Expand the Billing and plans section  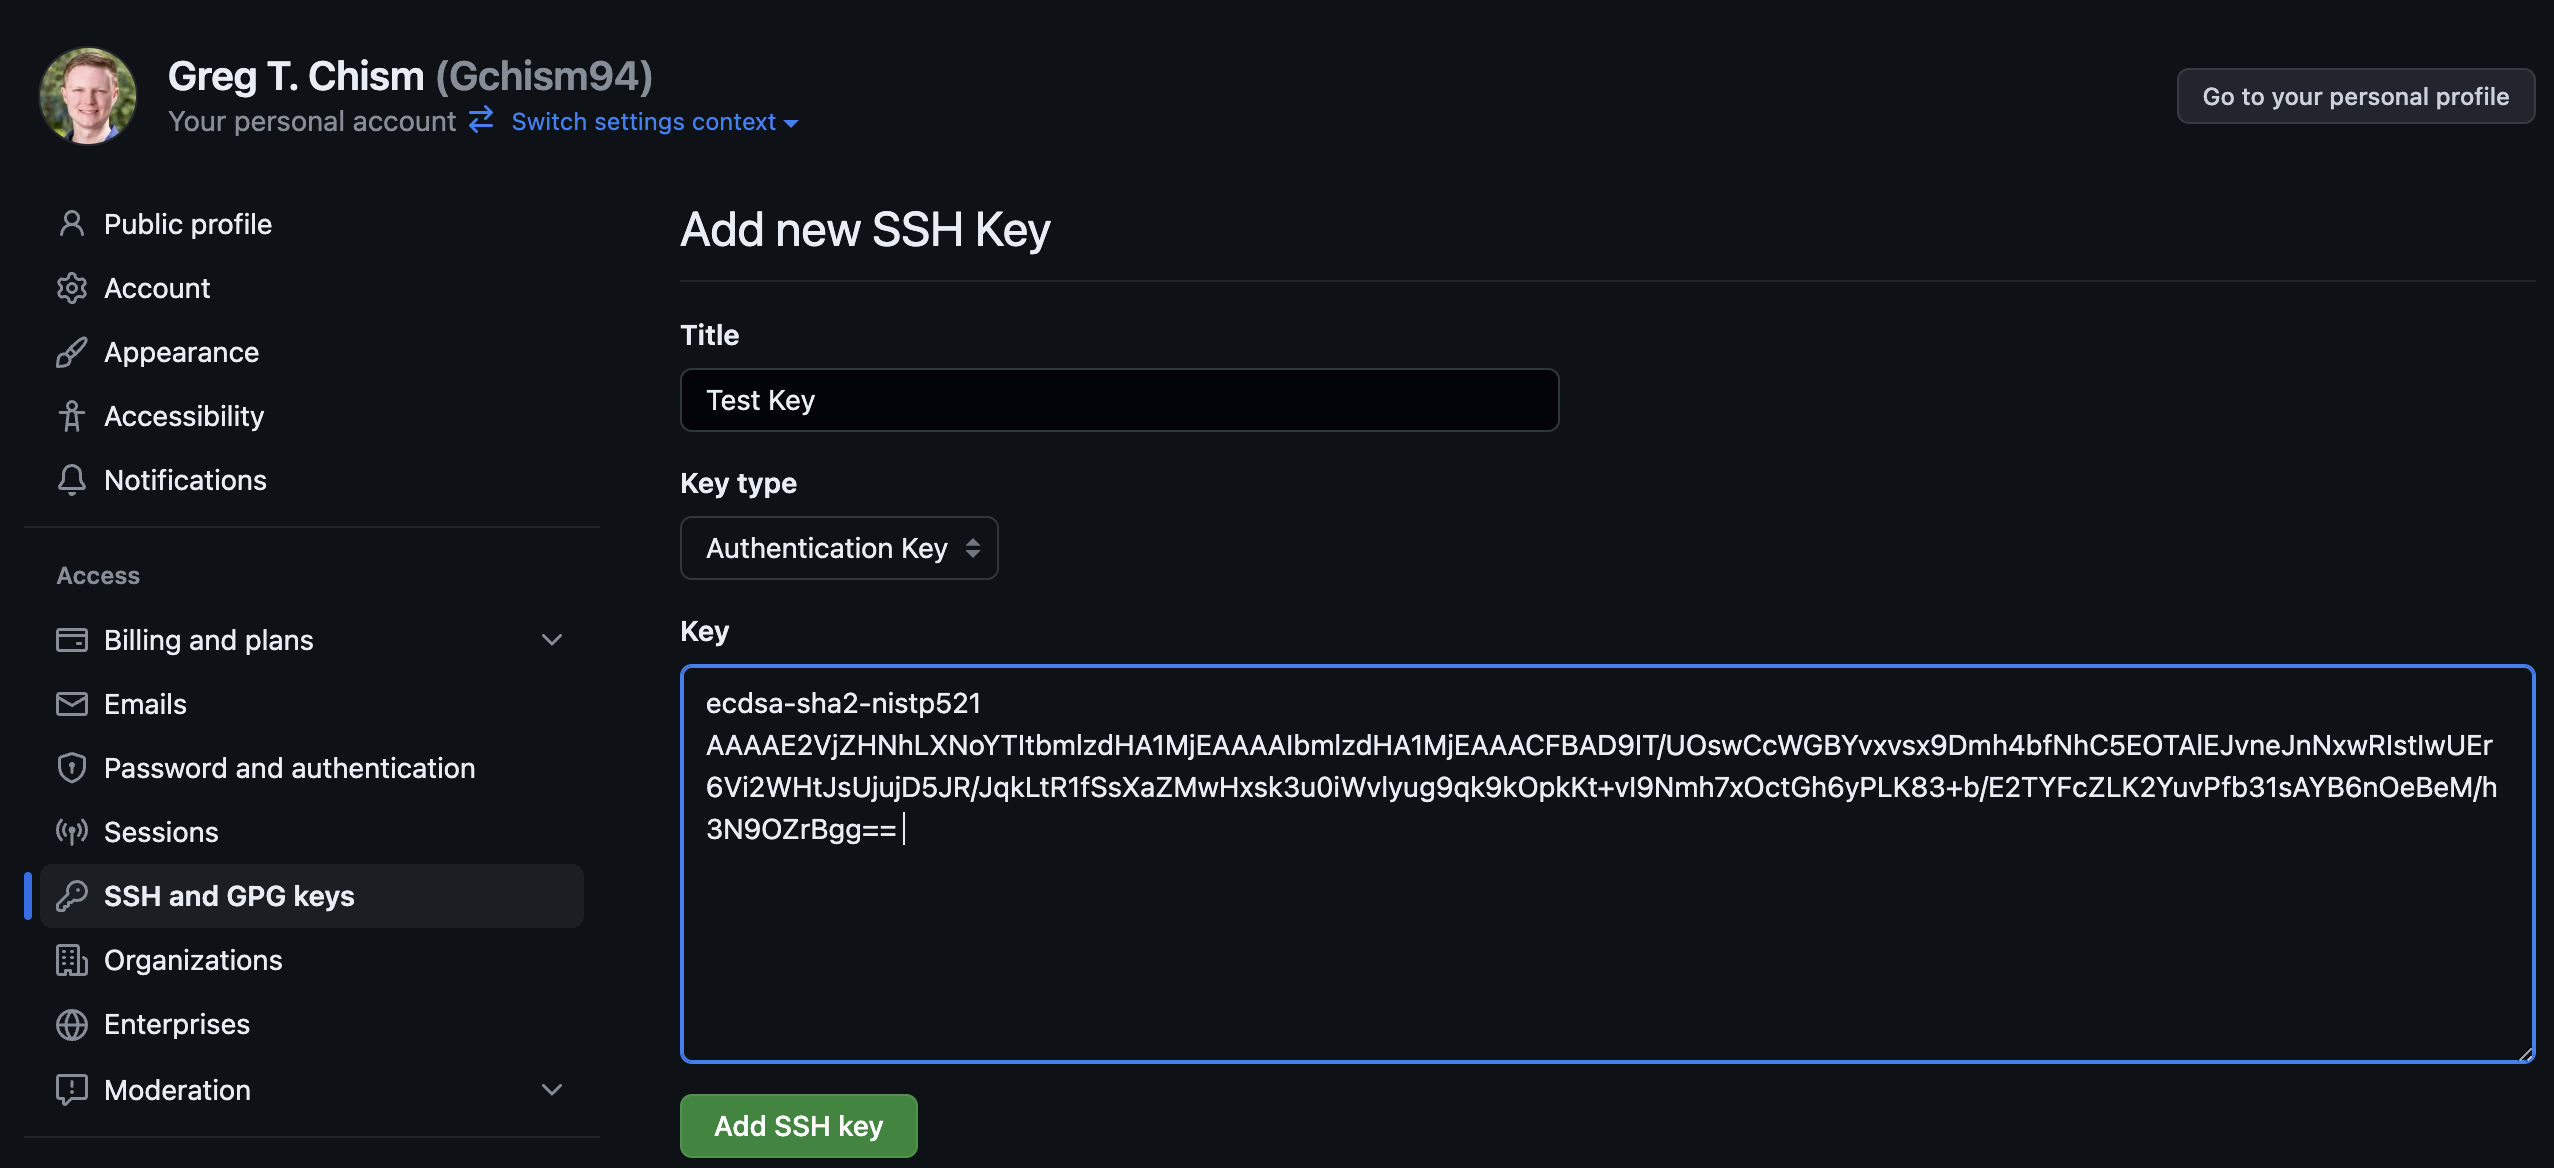coord(551,640)
